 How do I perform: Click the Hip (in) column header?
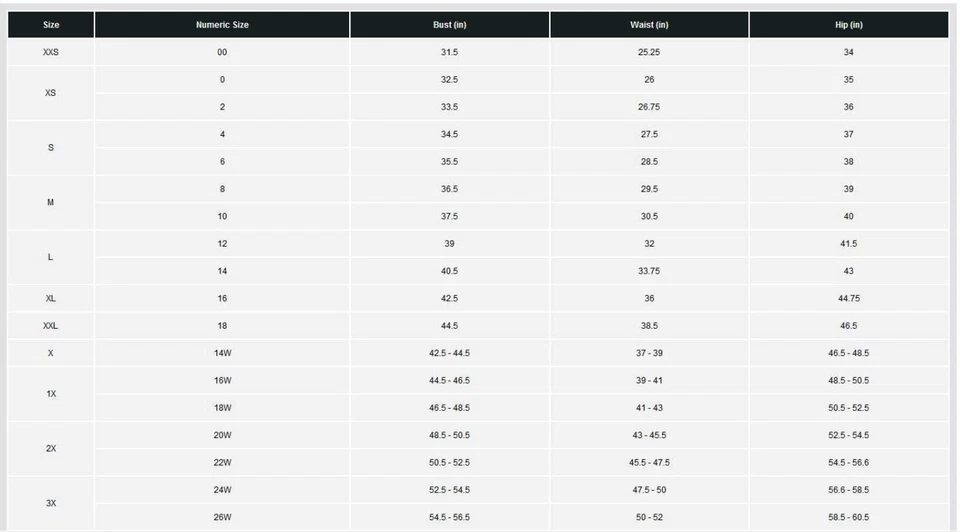848,25
